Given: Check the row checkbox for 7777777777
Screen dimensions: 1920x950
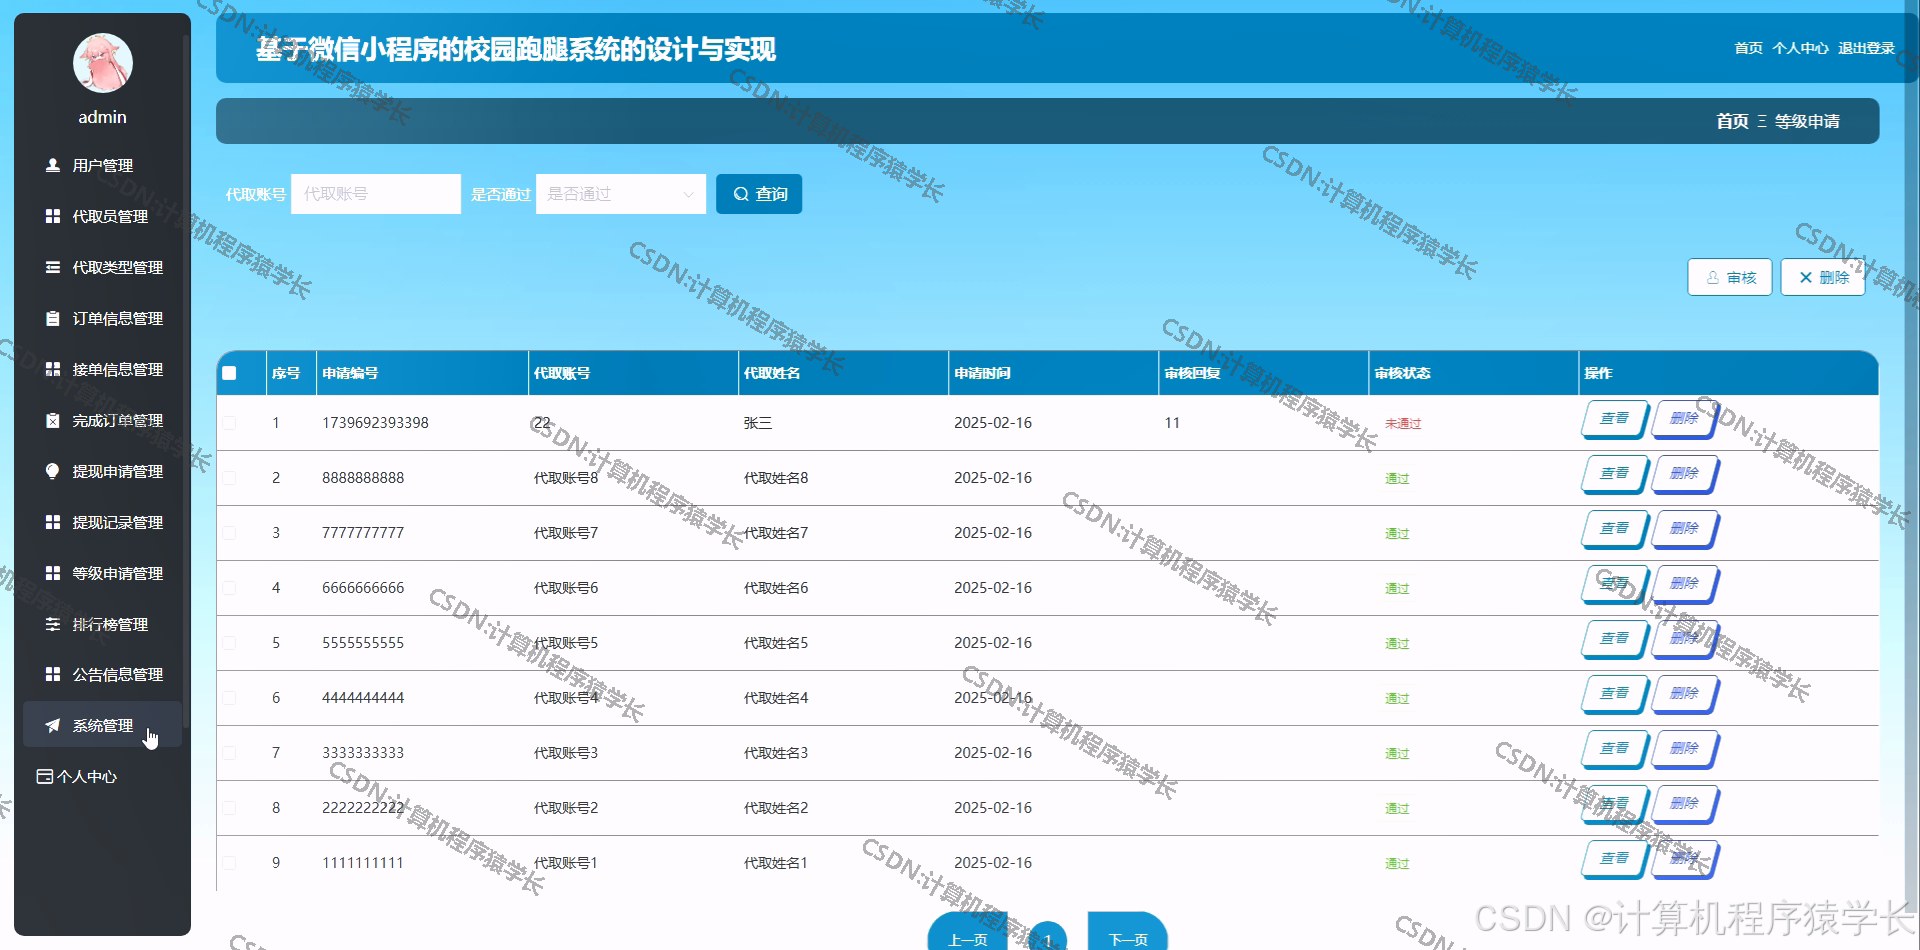Looking at the screenshot, I should 229,533.
